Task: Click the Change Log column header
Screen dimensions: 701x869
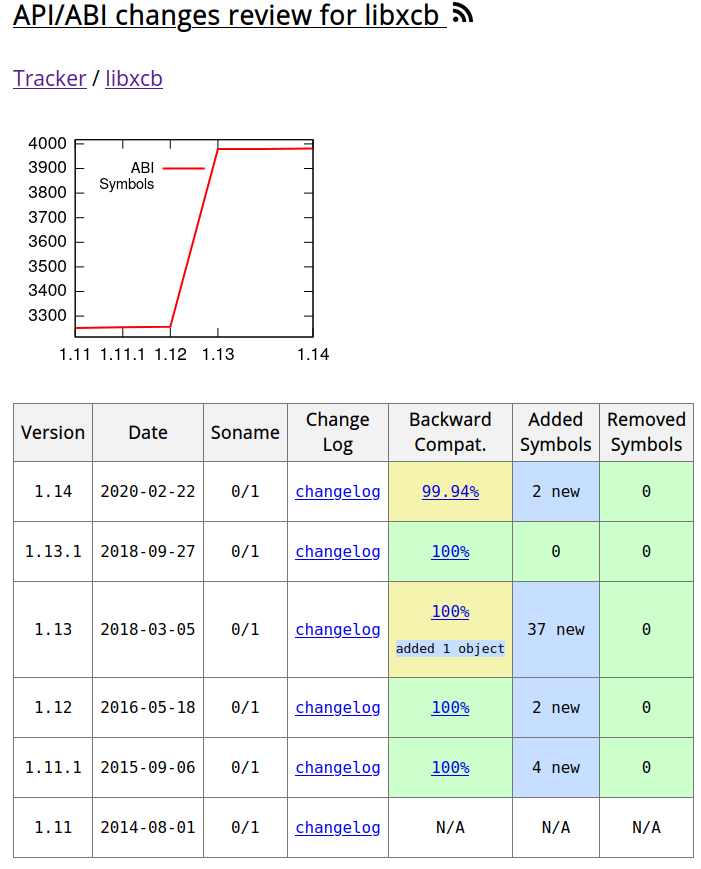Action: [x=337, y=432]
